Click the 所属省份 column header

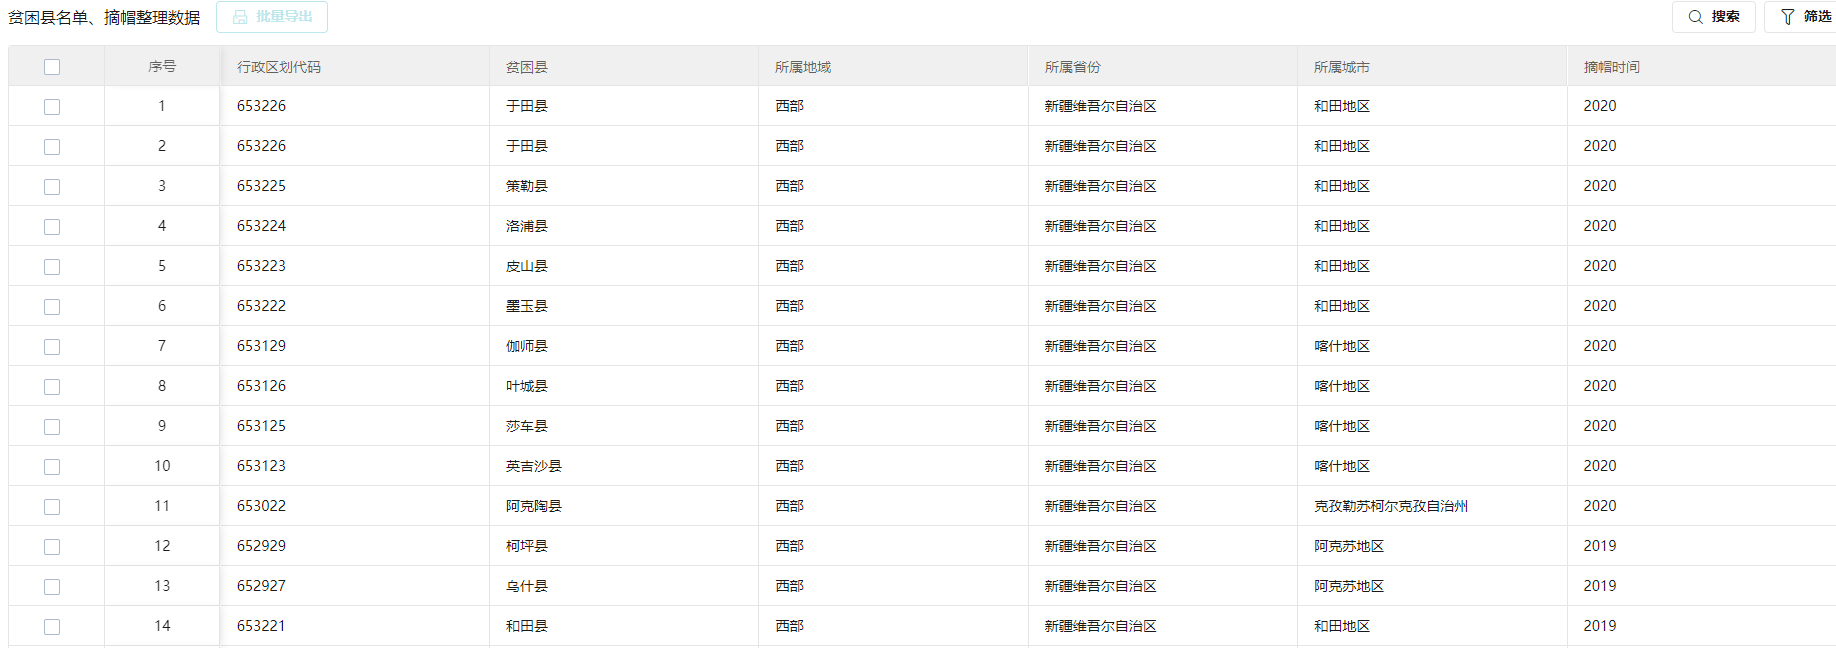(x=1072, y=67)
